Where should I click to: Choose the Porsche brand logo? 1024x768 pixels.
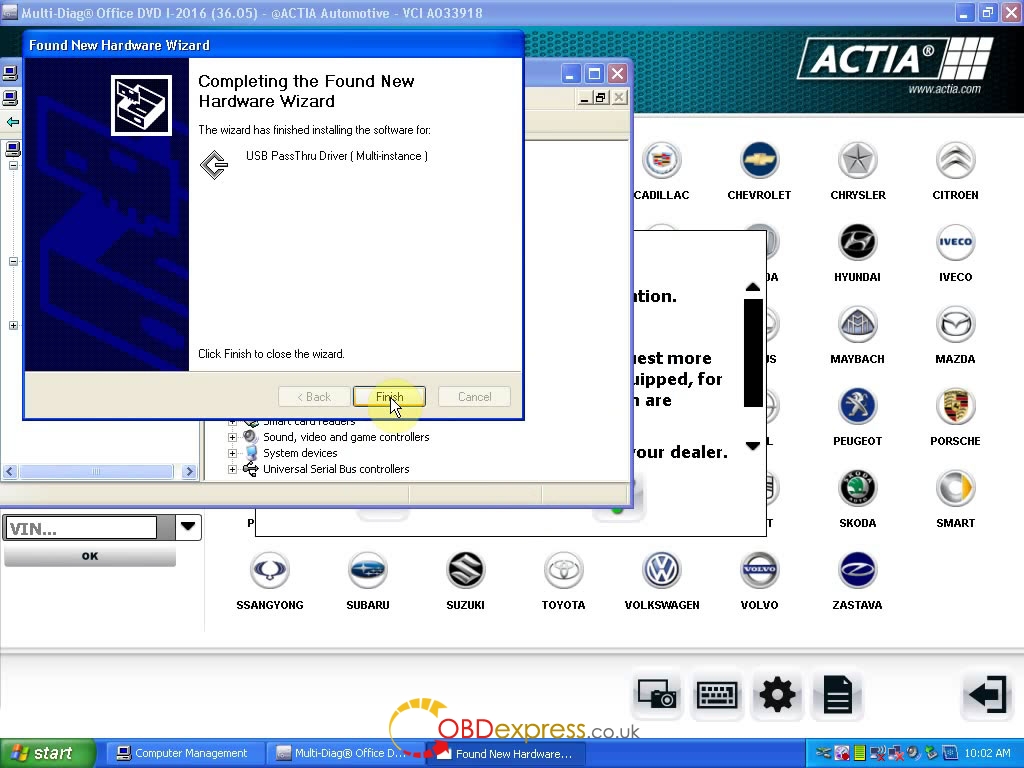tap(955, 407)
